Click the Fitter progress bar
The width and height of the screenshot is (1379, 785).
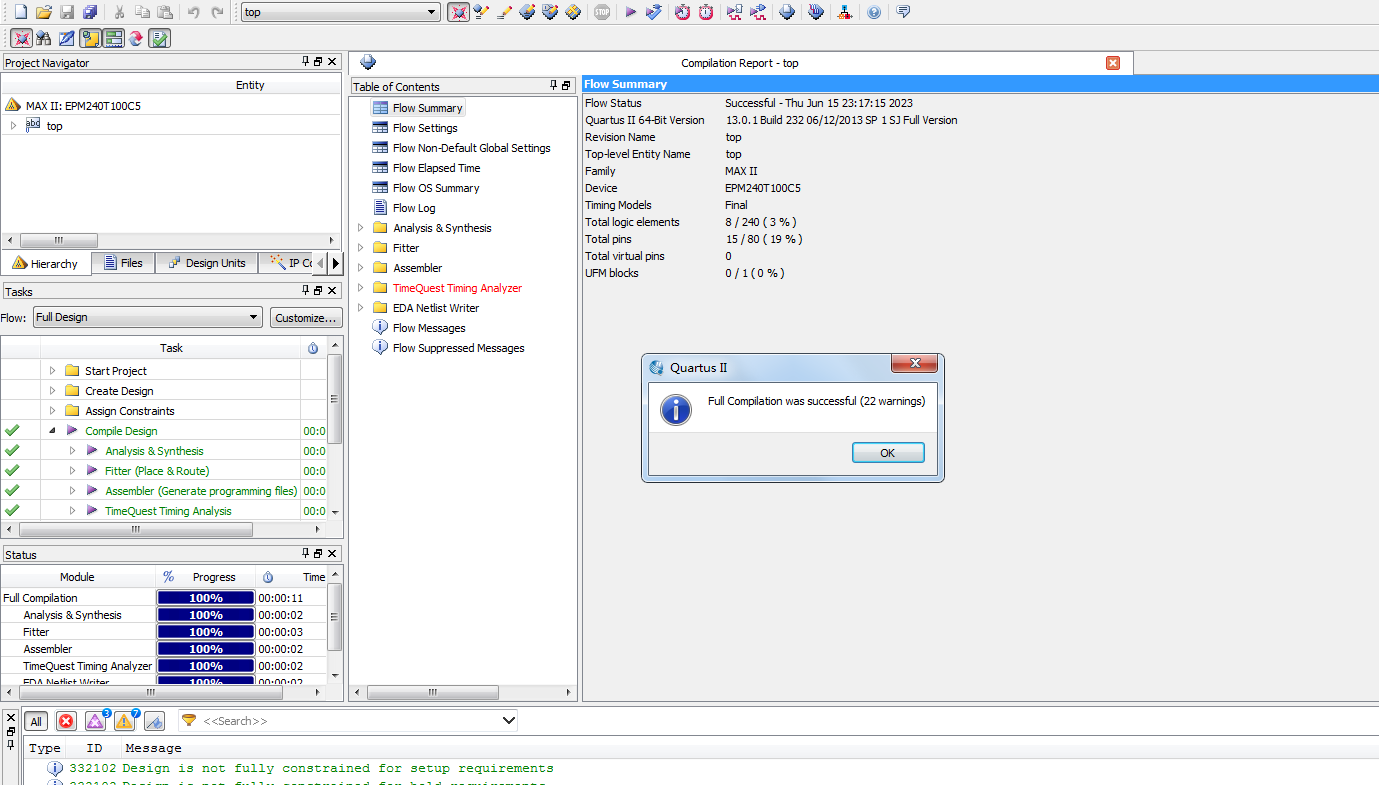[x=206, y=632]
